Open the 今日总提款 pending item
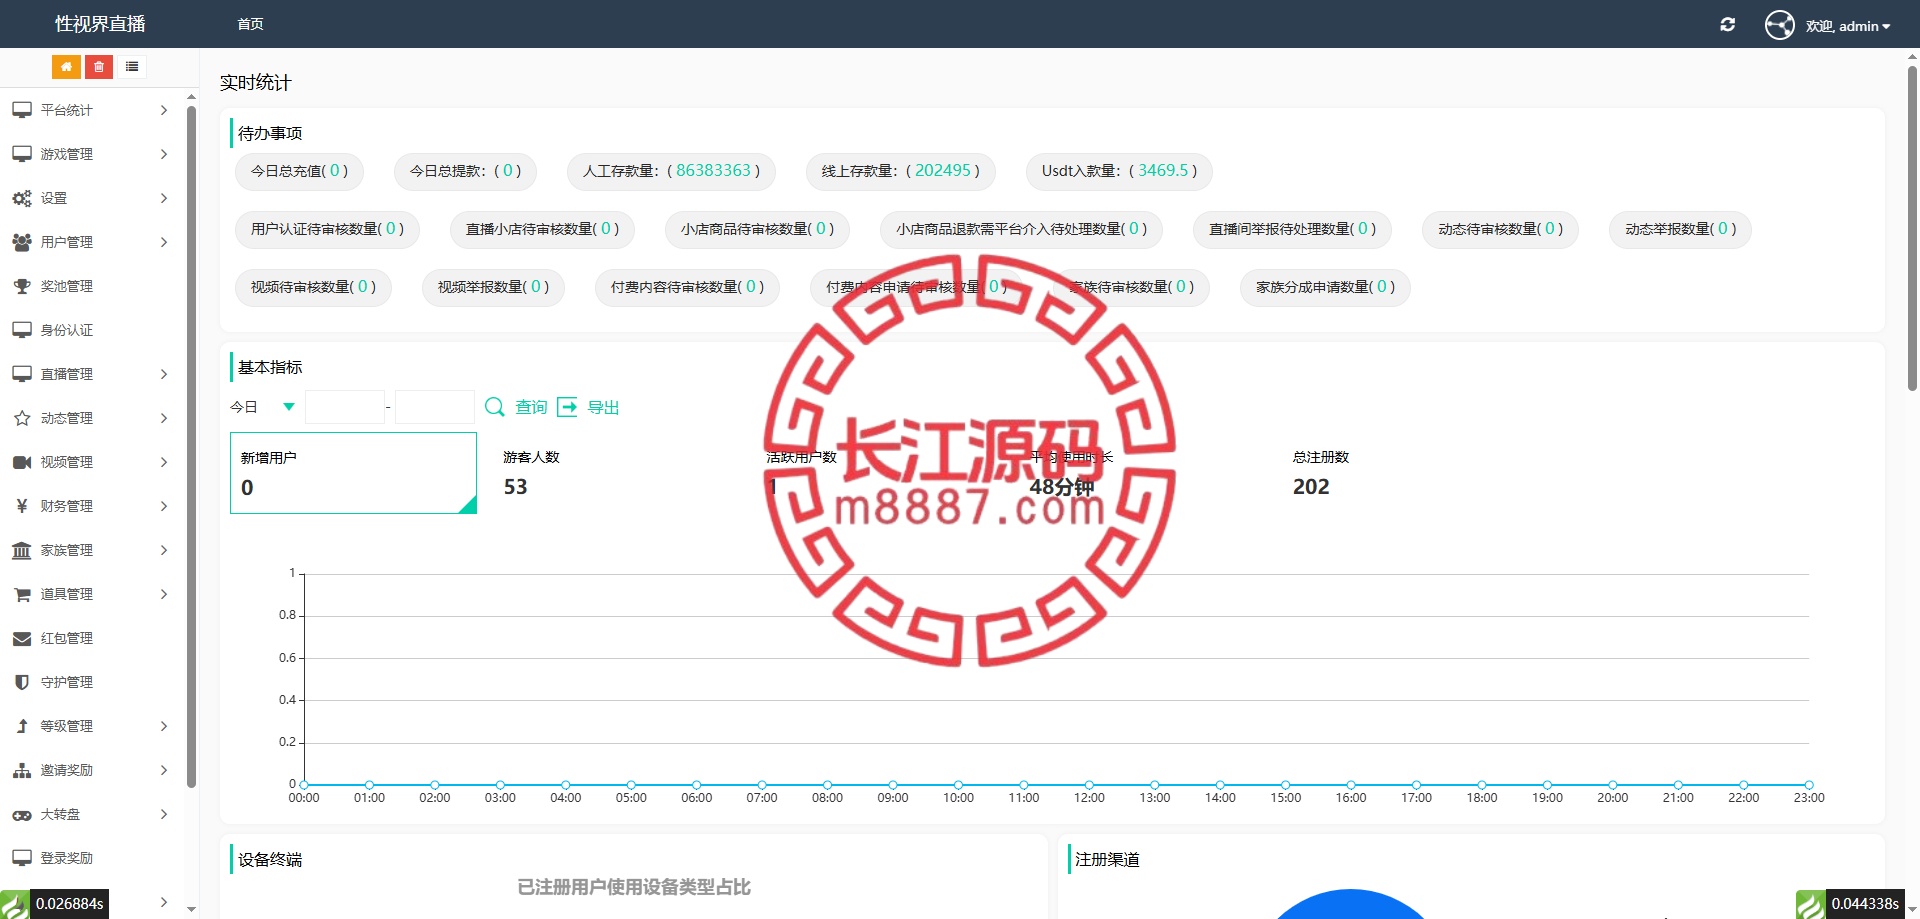This screenshot has width=1920, height=919. click(465, 171)
